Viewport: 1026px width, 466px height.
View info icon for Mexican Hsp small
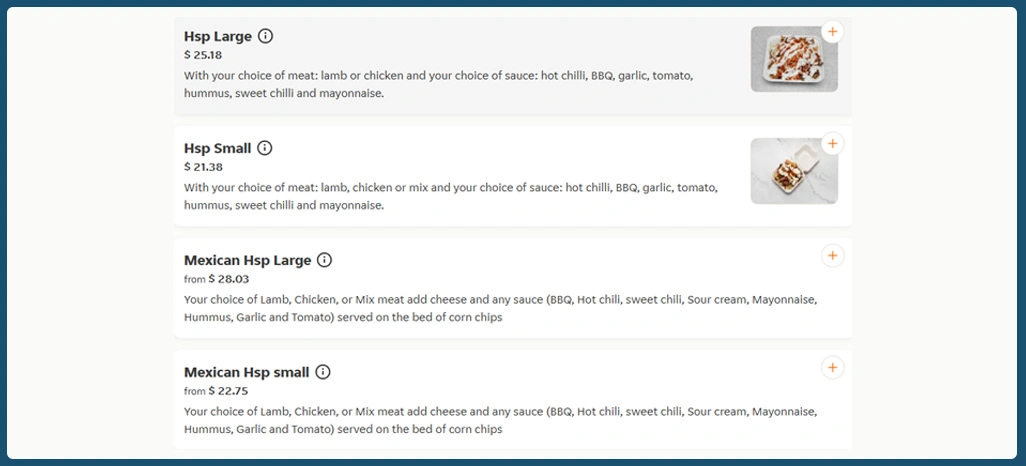322,372
